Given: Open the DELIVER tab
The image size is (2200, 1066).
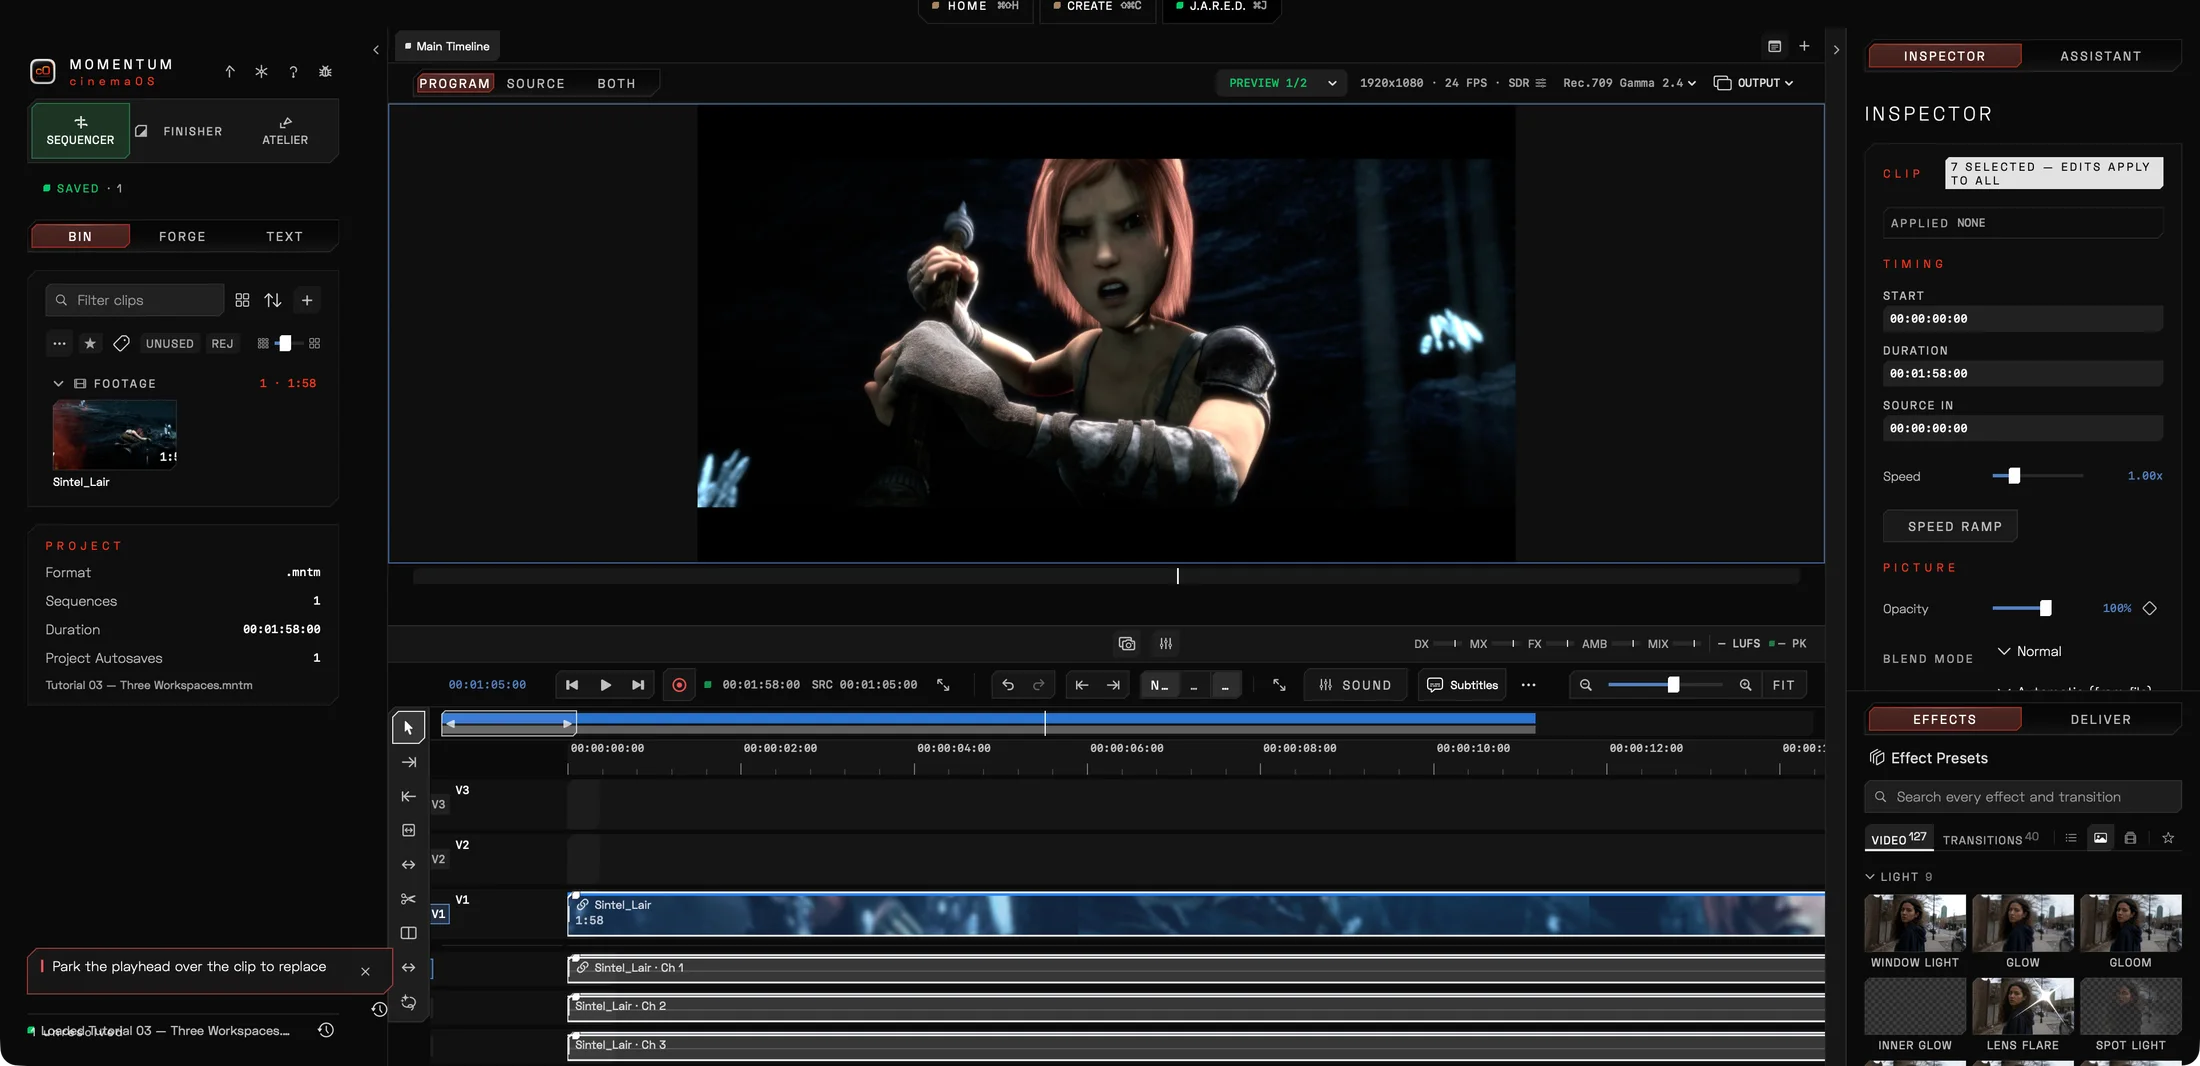Looking at the screenshot, I should (2101, 720).
